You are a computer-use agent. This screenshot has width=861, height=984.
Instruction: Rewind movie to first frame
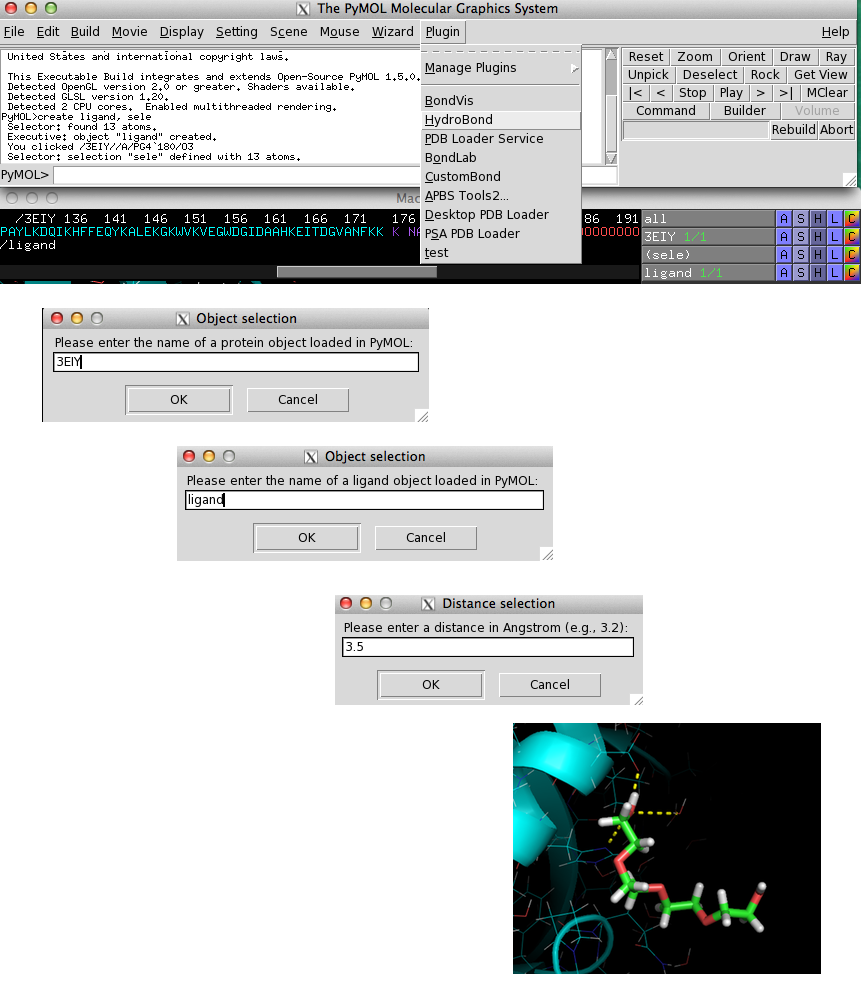click(x=636, y=93)
